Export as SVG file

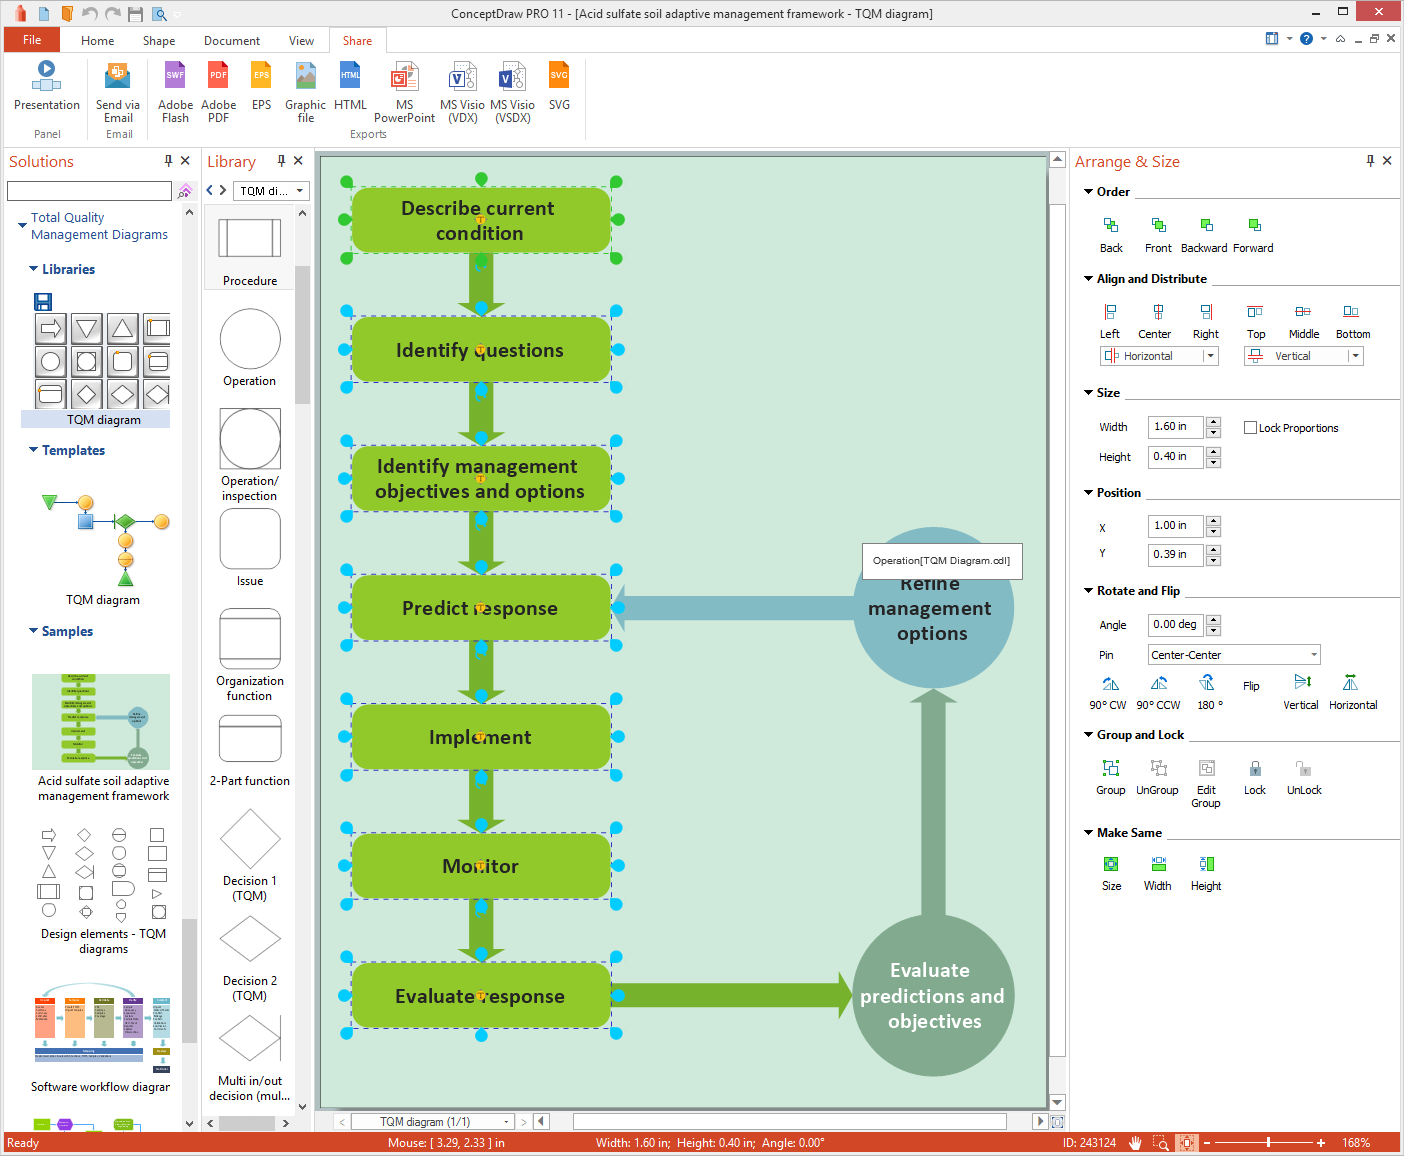(559, 78)
